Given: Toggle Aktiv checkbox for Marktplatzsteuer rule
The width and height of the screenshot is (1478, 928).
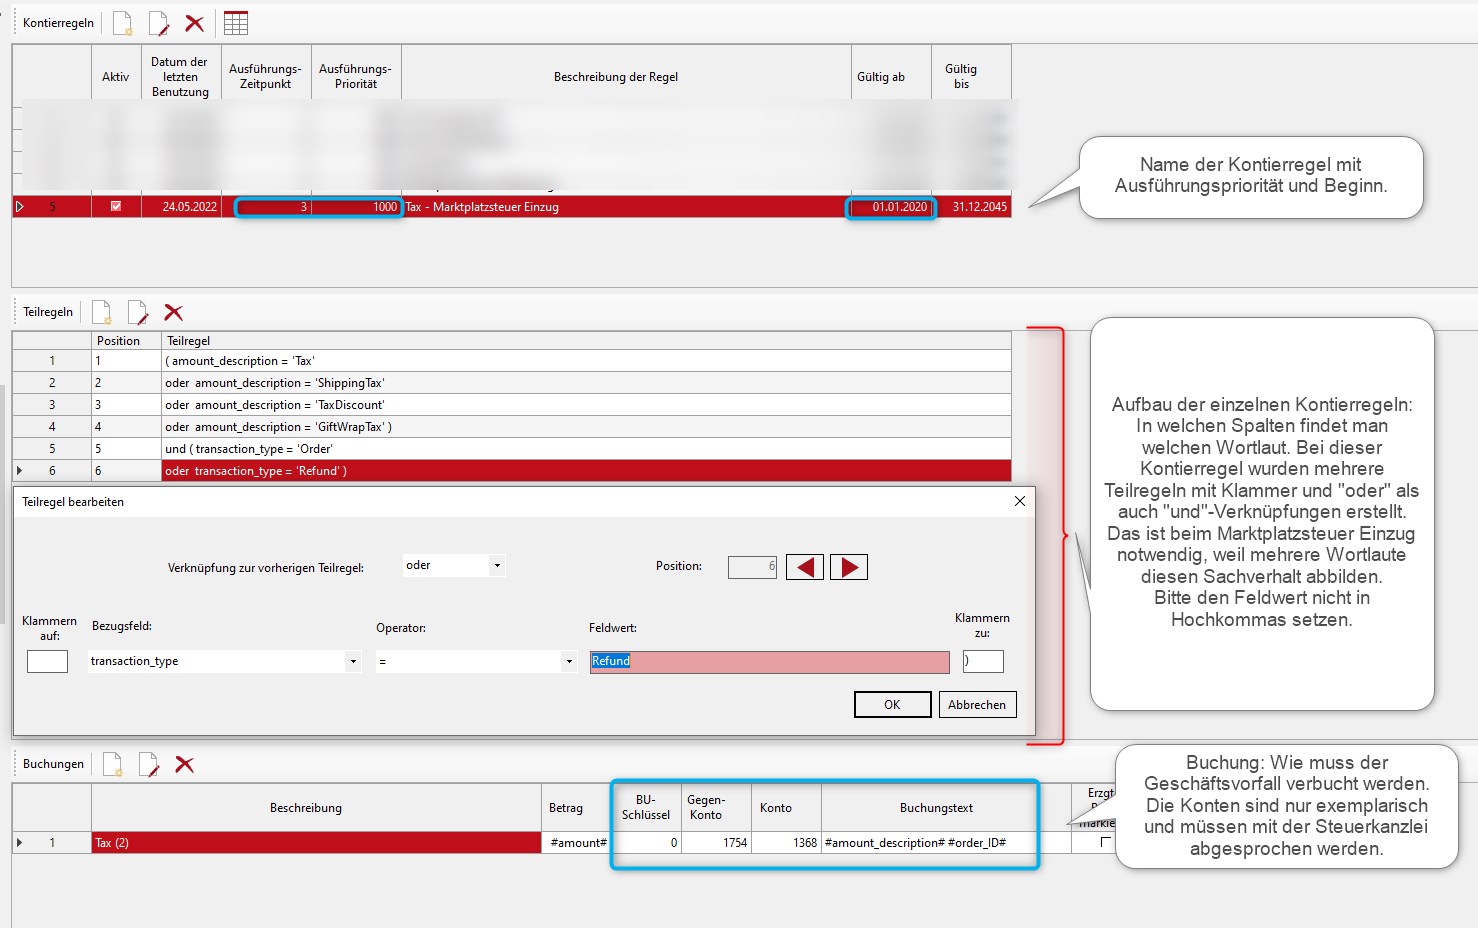Looking at the screenshot, I should point(116,207).
